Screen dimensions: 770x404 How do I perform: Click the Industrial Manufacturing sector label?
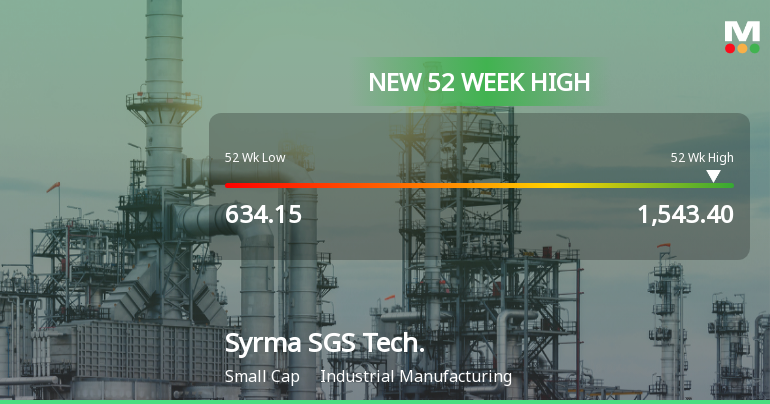pyautogui.click(x=416, y=377)
